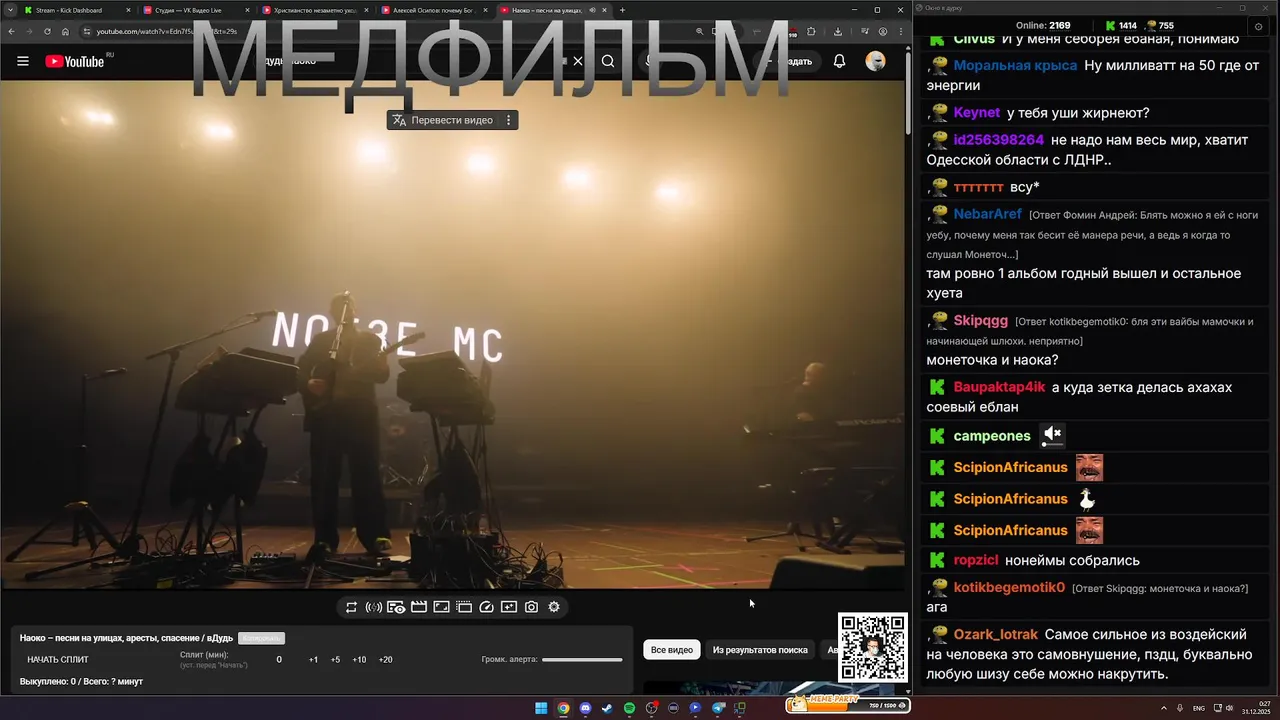The width and height of the screenshot is (1280, 720).
Task: Click the split minutes value field
Action: tap(279, 660)
